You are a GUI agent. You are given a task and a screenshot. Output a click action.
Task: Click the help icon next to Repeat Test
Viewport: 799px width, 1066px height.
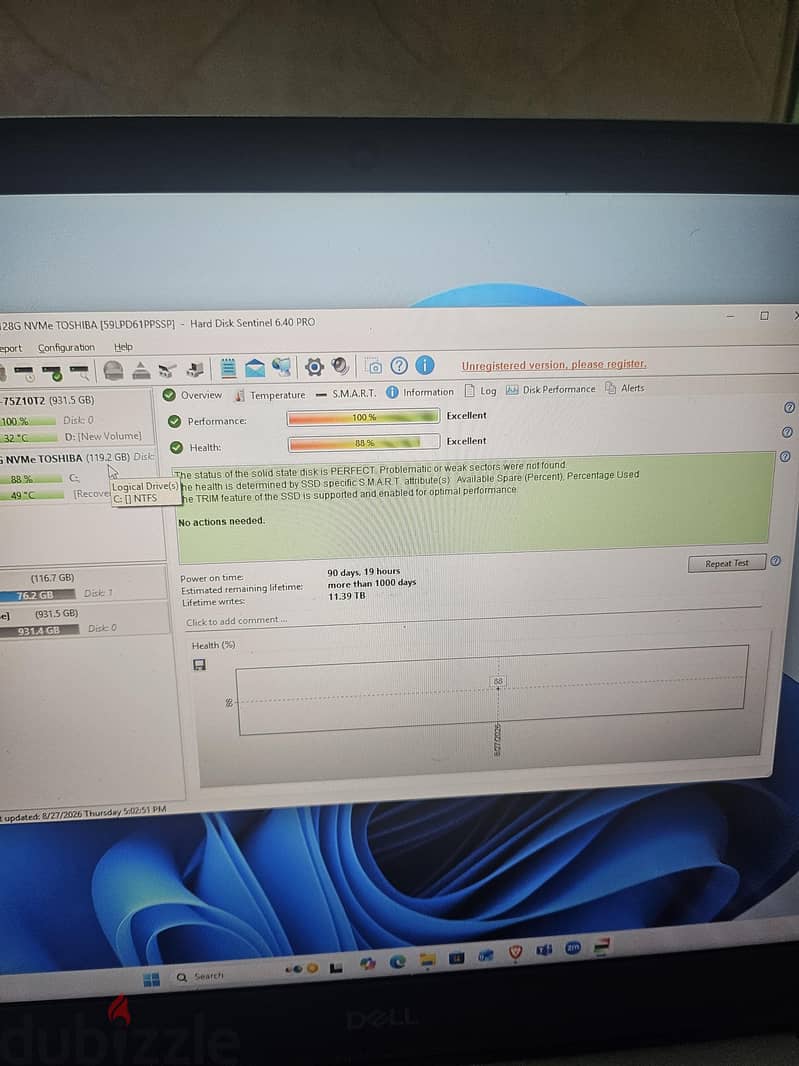pyautogui.click(x=775, y=561)
